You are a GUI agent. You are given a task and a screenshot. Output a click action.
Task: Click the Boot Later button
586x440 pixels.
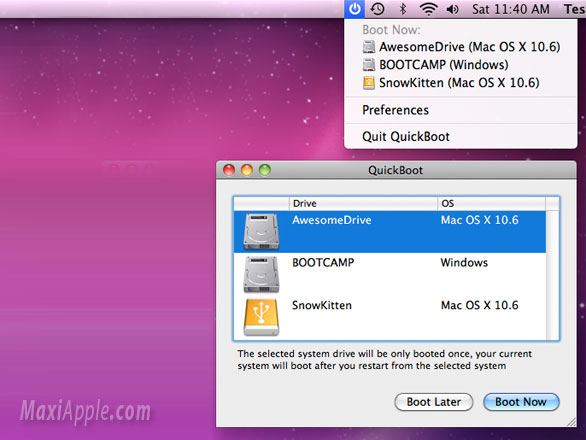coord(434,402)
